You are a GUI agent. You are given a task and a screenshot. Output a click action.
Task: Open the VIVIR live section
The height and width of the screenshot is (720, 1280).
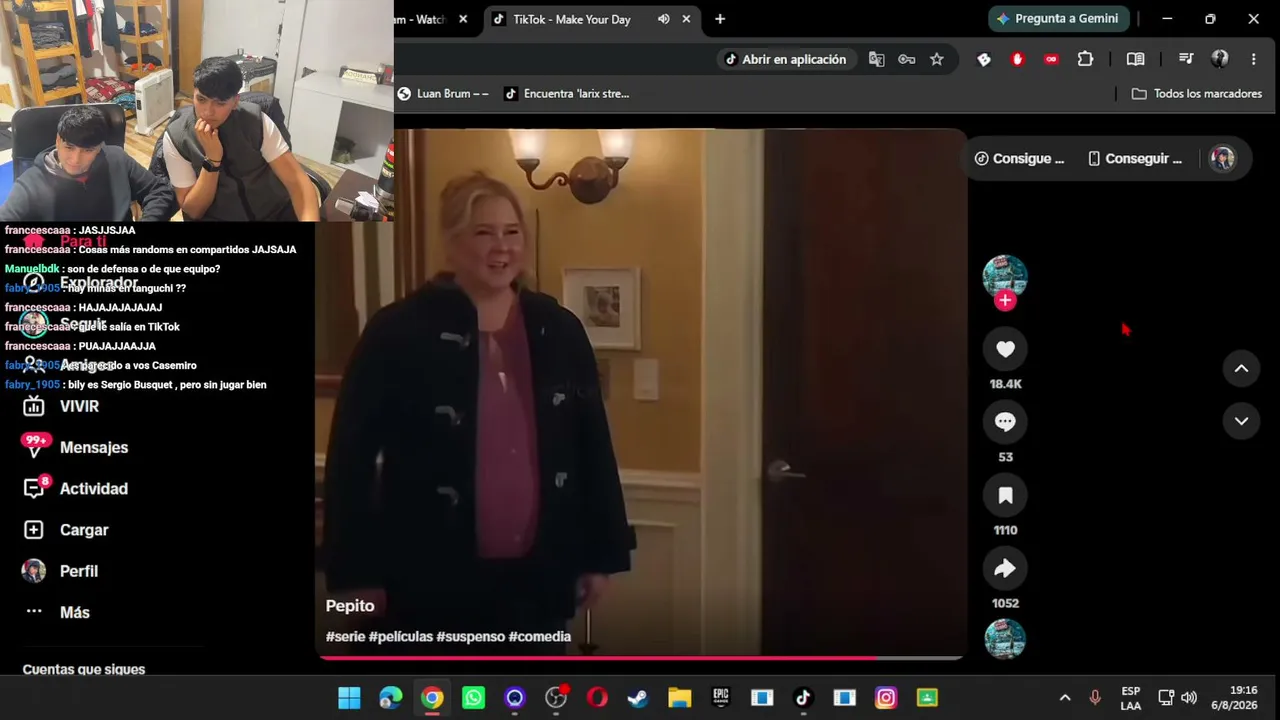click(x=79, y=406)
